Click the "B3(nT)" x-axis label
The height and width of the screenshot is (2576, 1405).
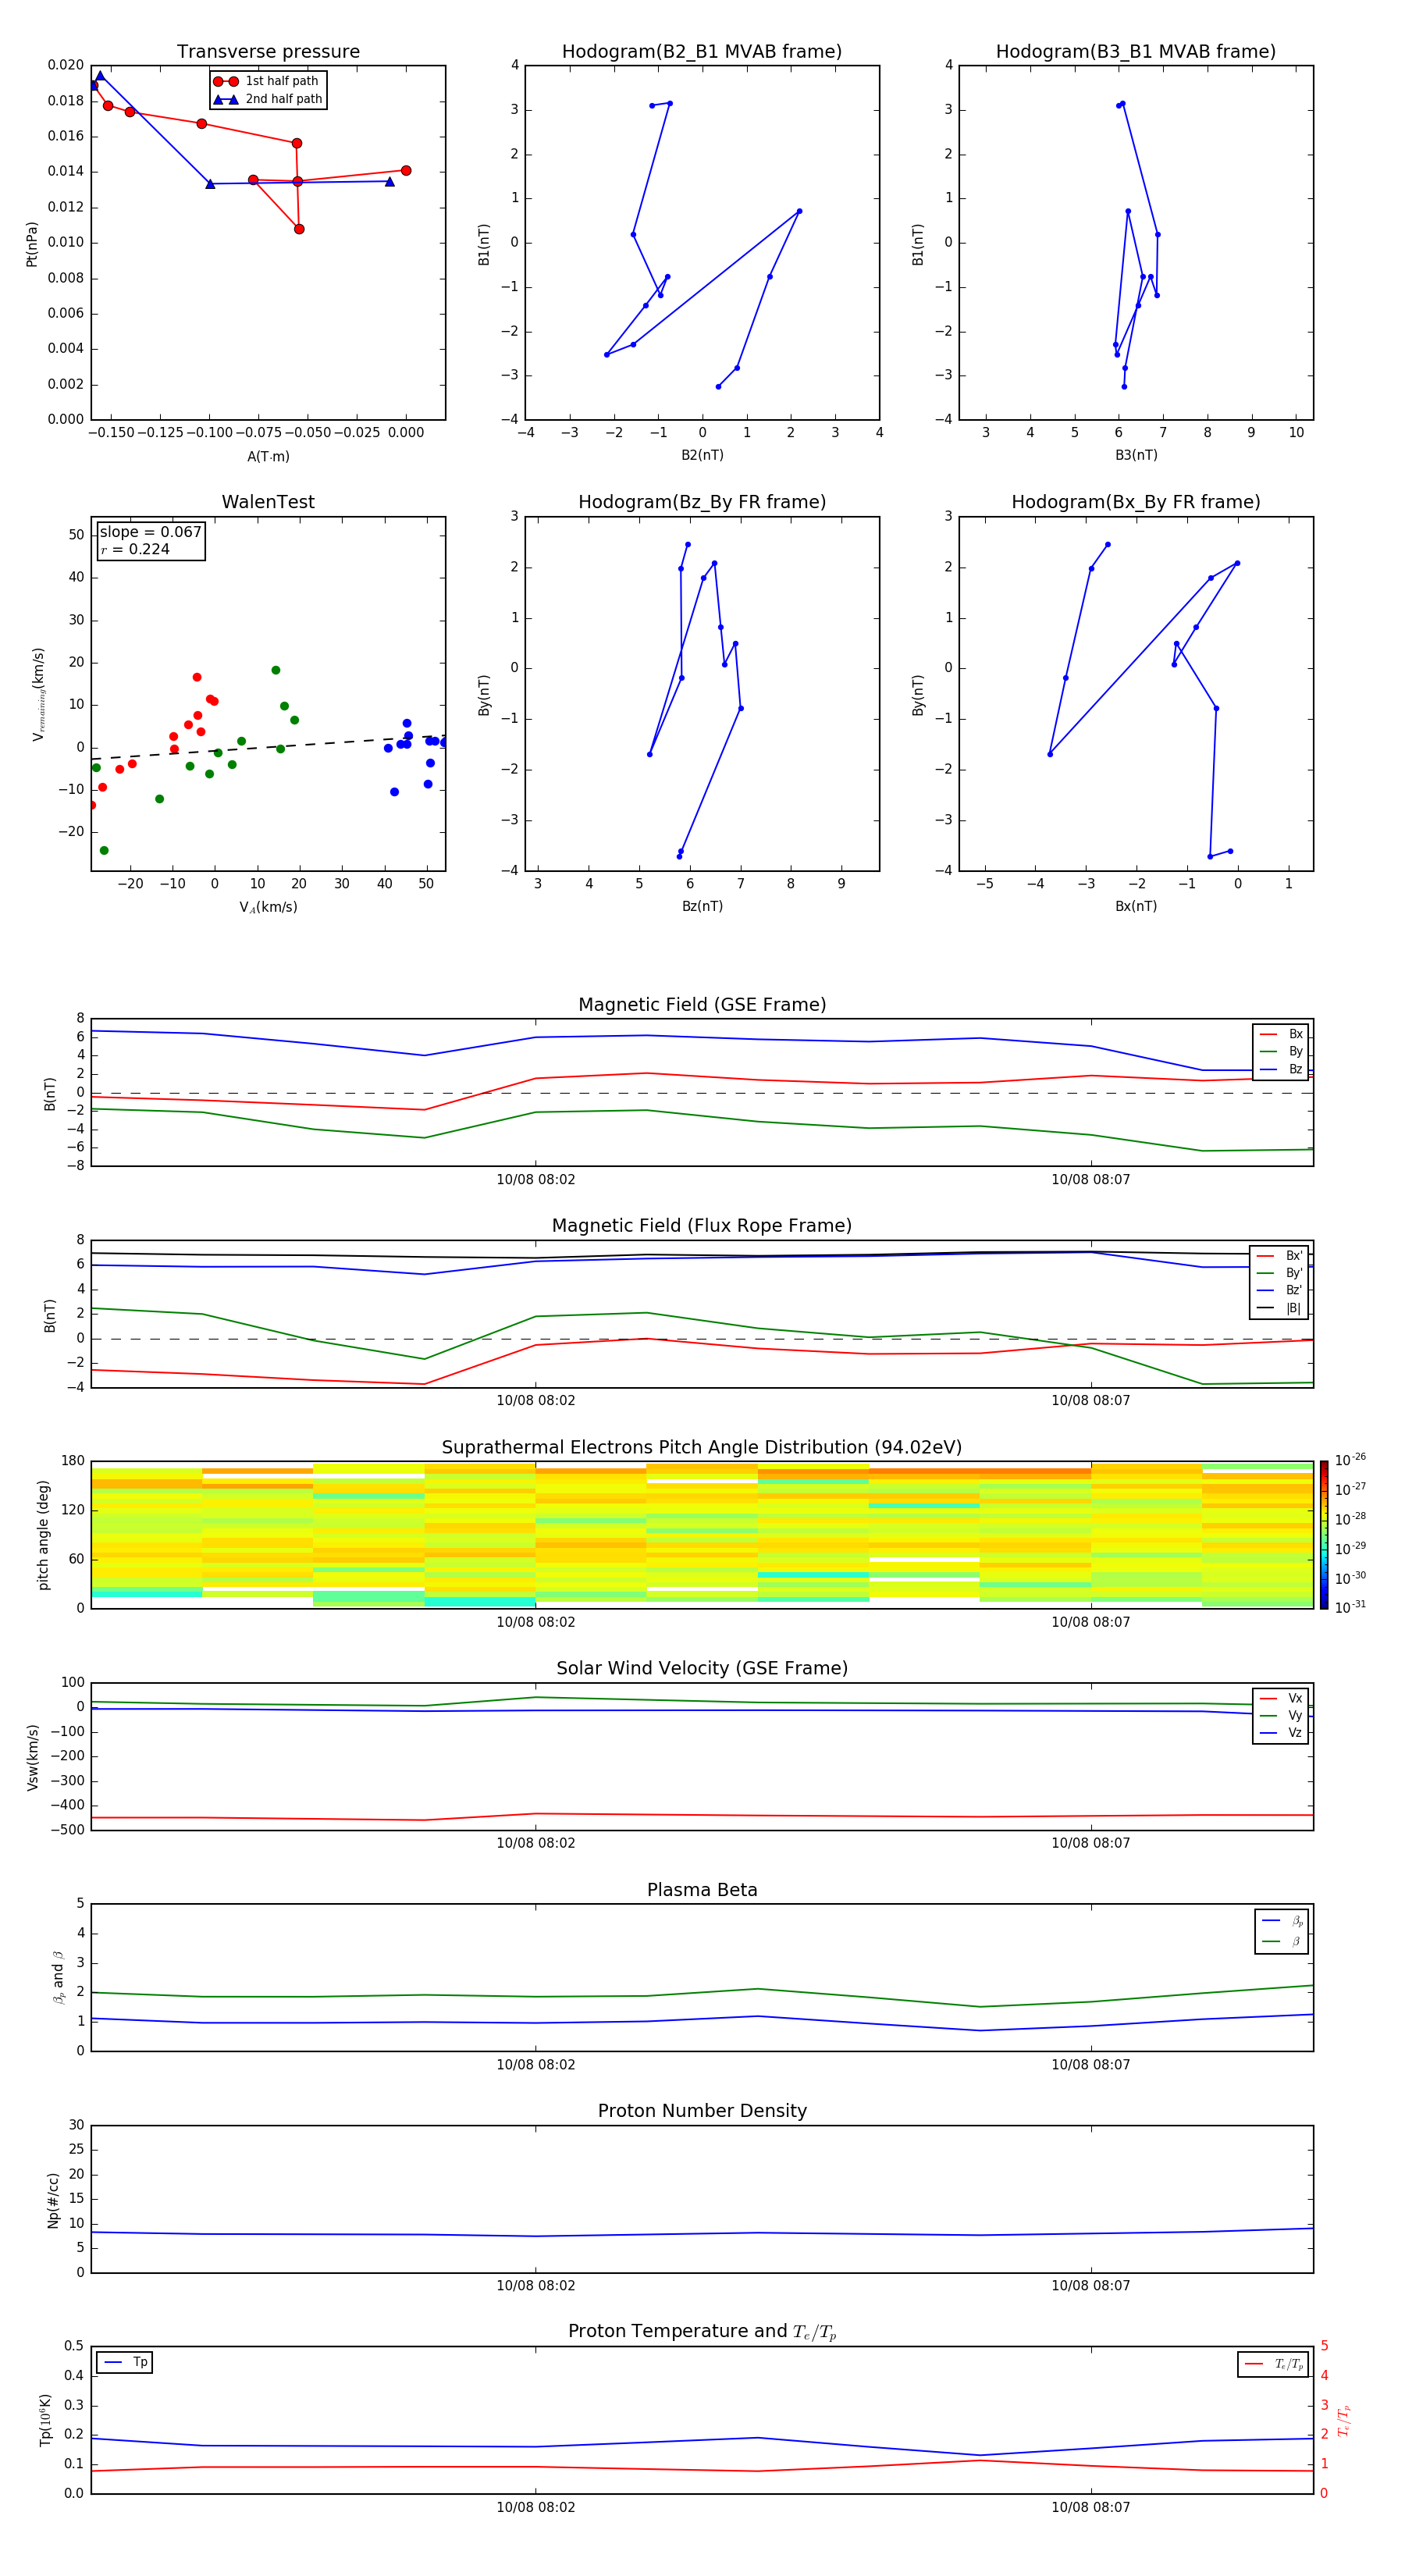1136,455
